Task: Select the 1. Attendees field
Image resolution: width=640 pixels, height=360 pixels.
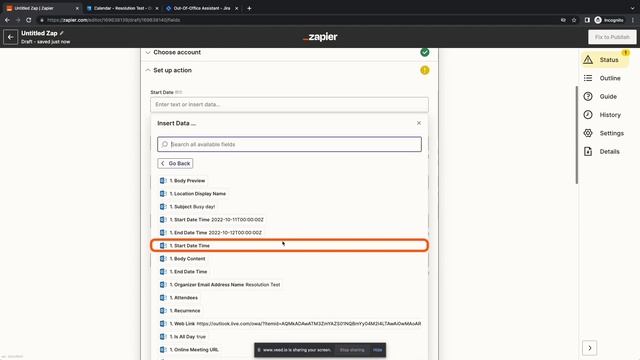Action: (179, 298)
